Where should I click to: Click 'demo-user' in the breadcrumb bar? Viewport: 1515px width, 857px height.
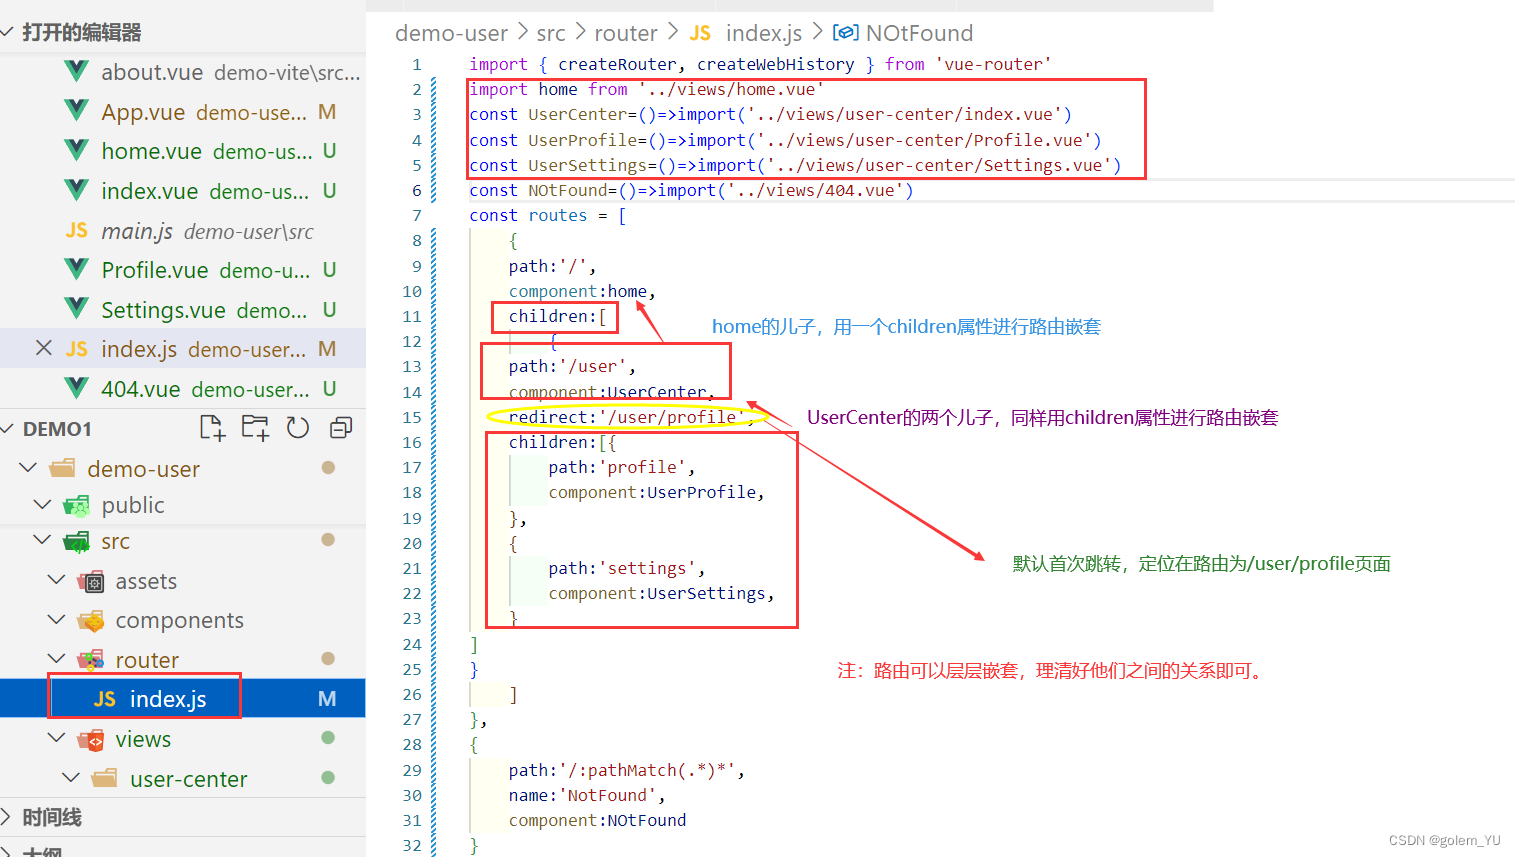pos(451,32)
